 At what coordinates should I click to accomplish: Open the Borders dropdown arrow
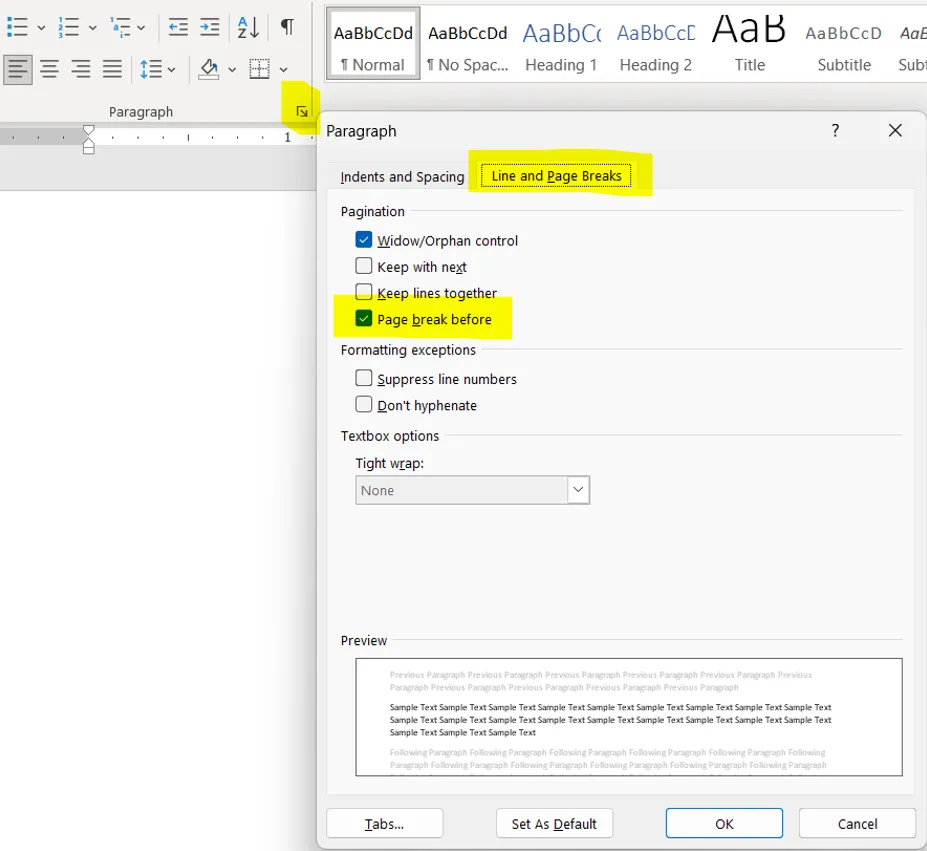[283, 69]
